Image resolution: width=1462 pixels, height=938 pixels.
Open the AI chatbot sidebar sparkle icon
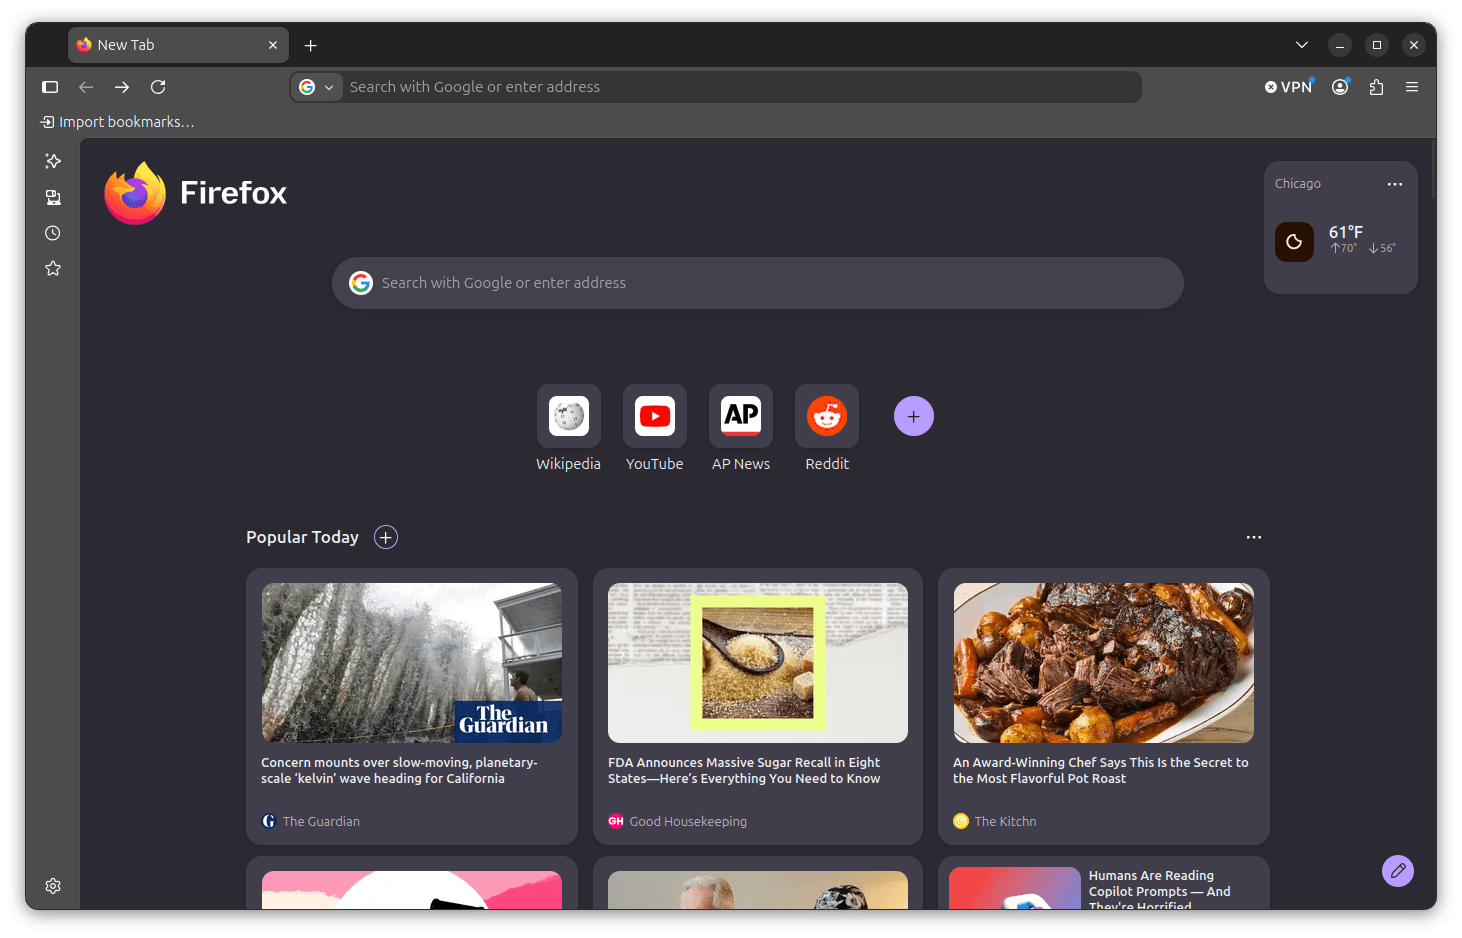(53, 161)
